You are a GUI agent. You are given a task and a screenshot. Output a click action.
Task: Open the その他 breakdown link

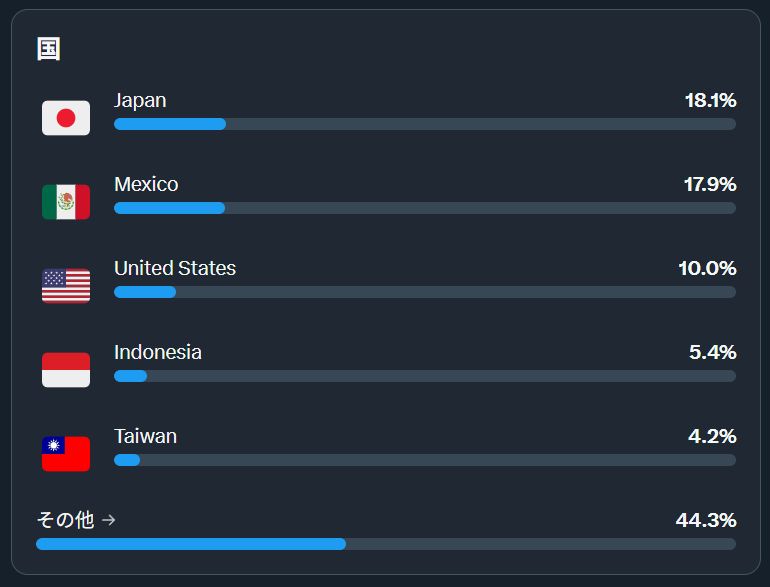coord(76,520)
